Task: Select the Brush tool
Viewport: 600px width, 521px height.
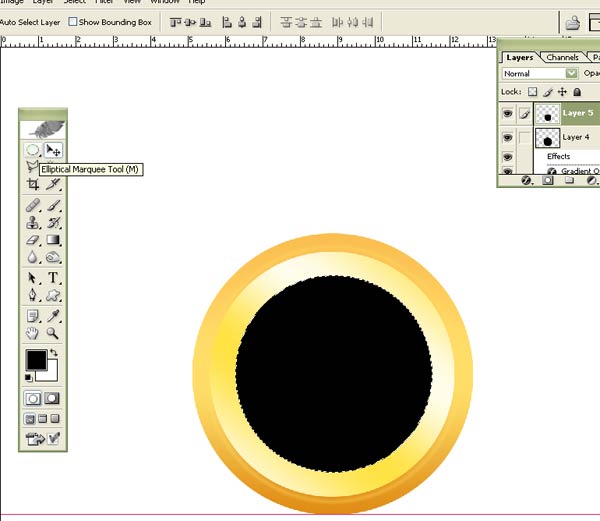Action: 53,205
